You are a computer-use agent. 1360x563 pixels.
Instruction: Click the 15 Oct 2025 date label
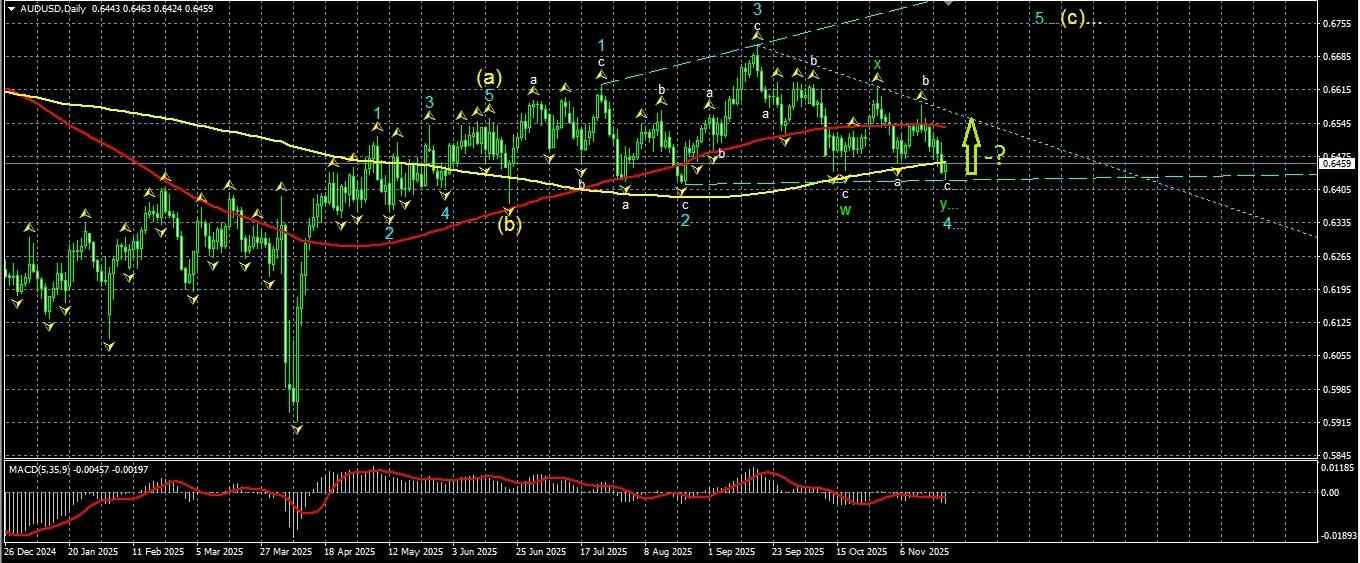tap(863, 551)
